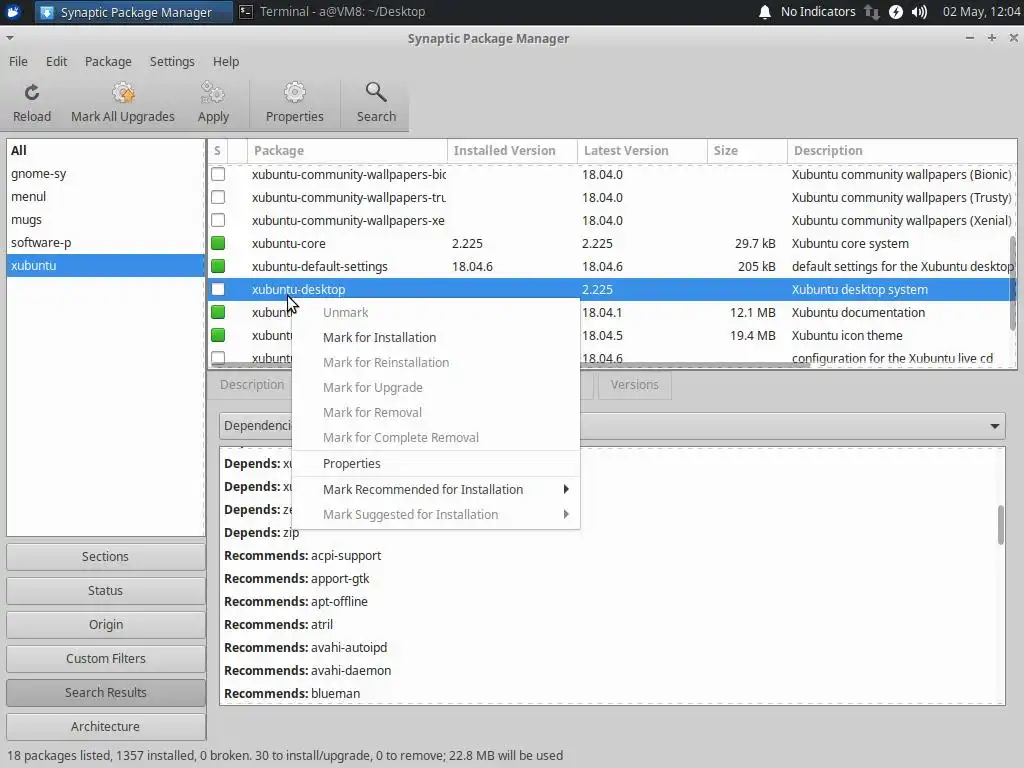Select mugs in the search list

(105, 219)
